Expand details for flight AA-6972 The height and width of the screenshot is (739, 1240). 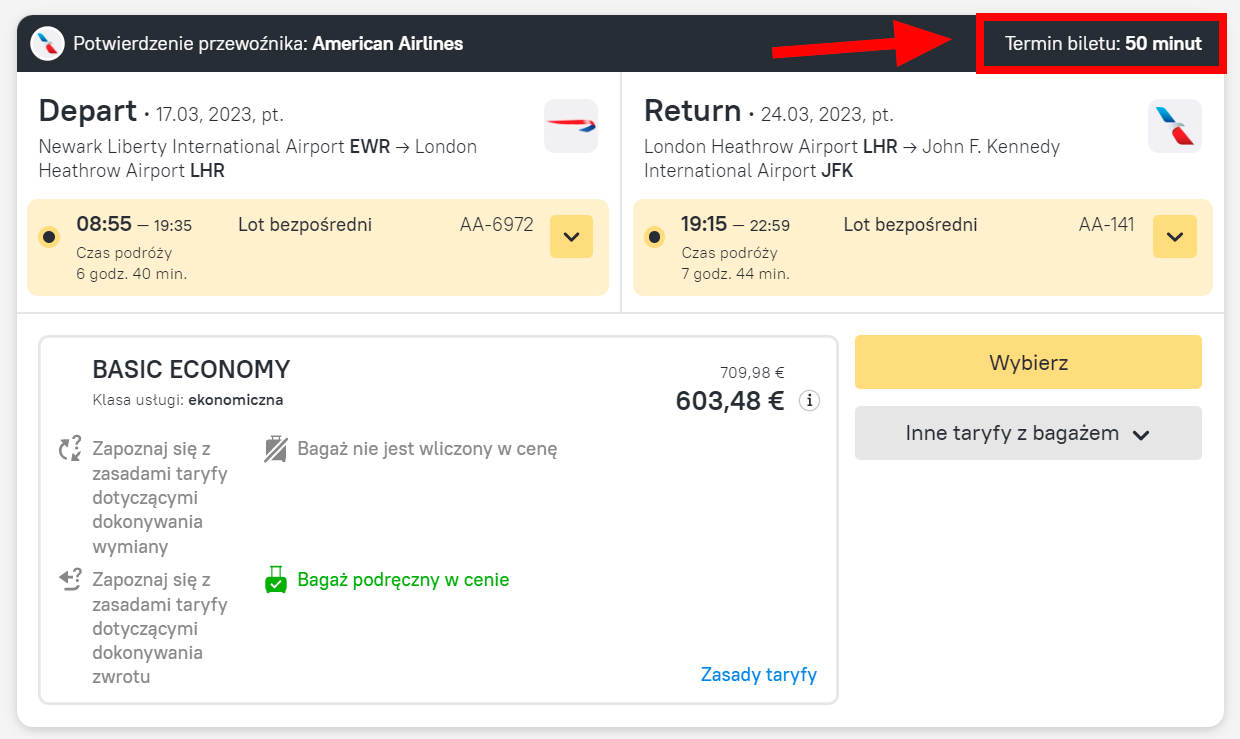571,237
